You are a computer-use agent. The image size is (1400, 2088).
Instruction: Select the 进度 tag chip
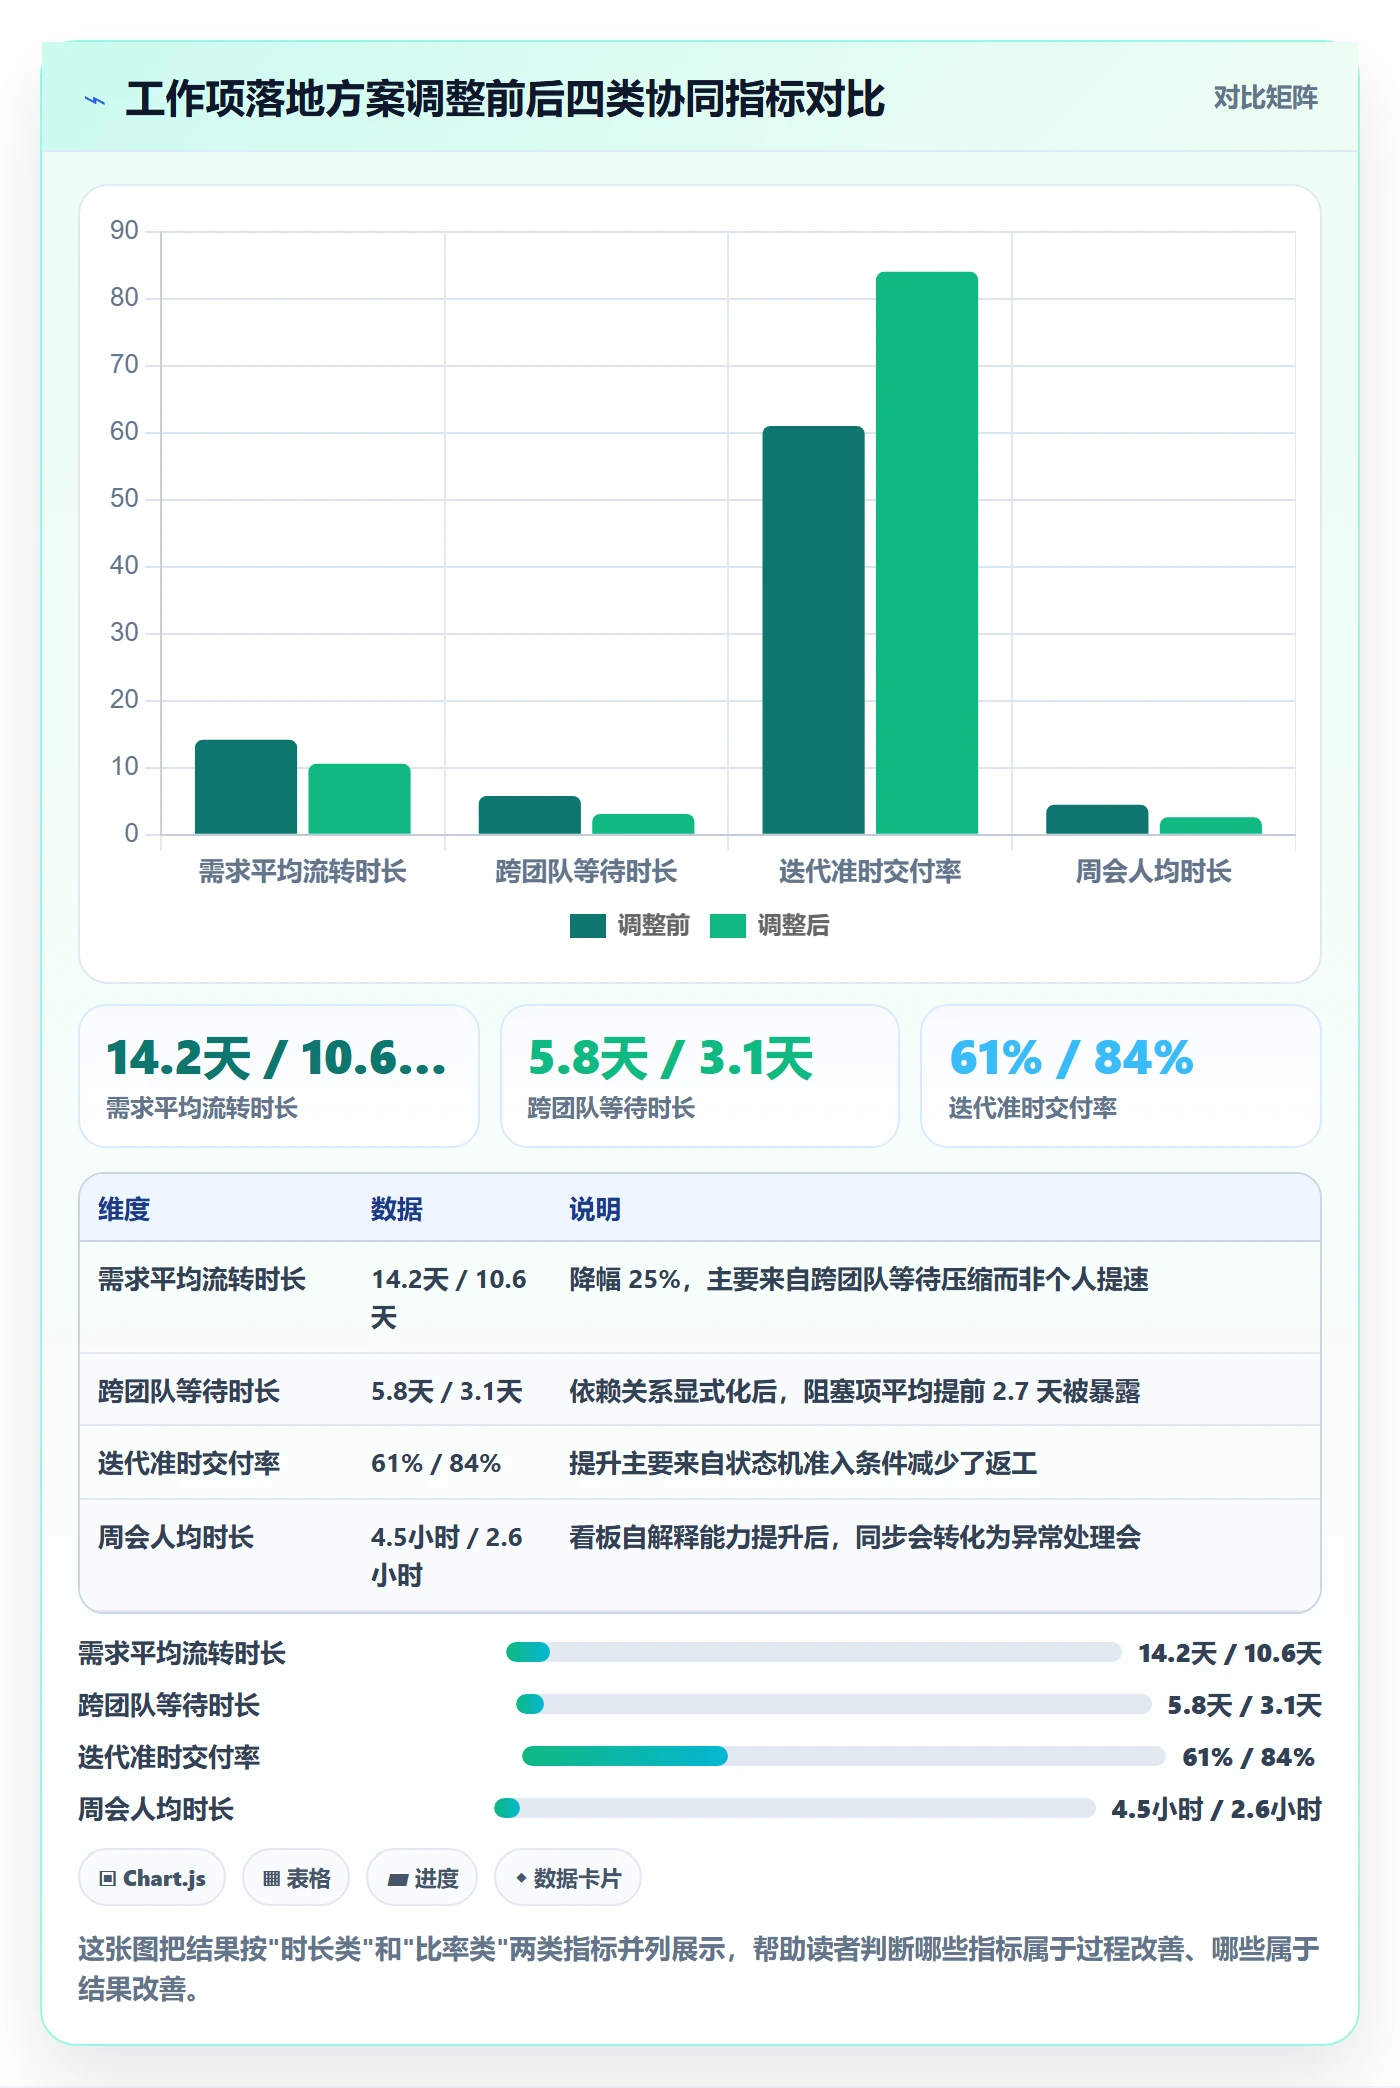coord(422,1878)
